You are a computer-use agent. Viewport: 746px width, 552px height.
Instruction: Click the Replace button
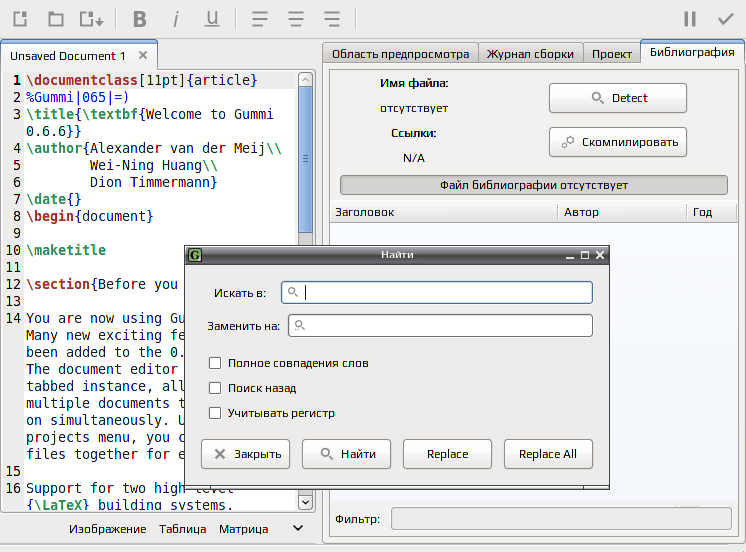tap(447, 454)
